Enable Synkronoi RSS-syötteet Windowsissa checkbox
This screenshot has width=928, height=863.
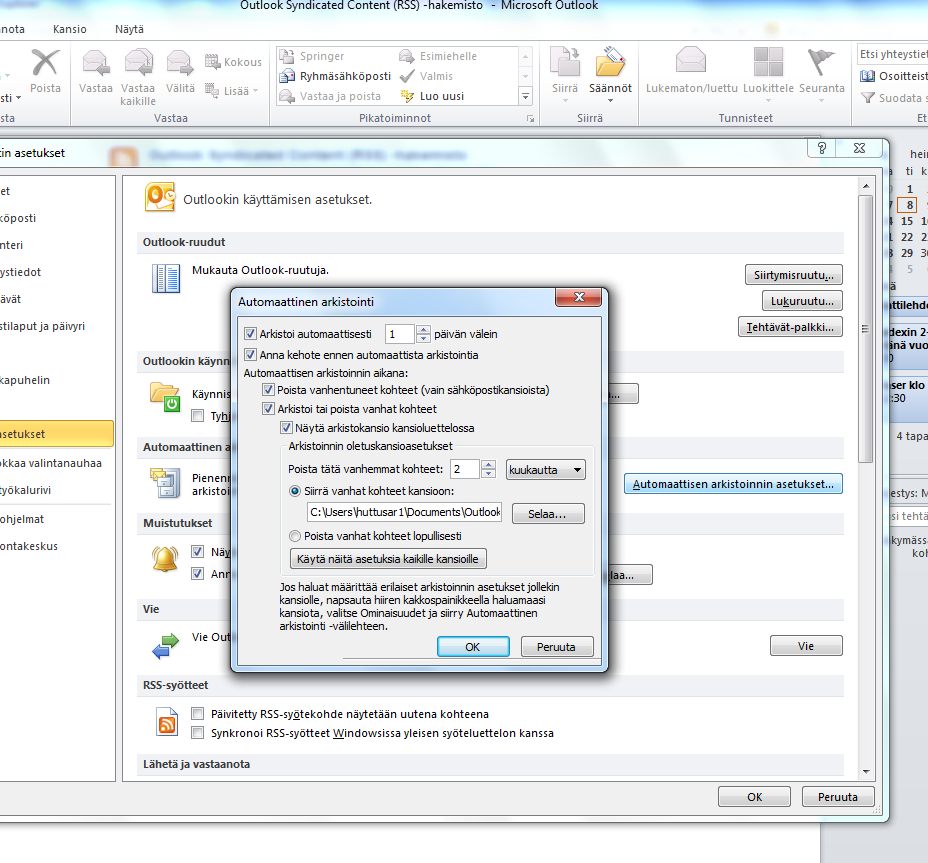(198, 733)
